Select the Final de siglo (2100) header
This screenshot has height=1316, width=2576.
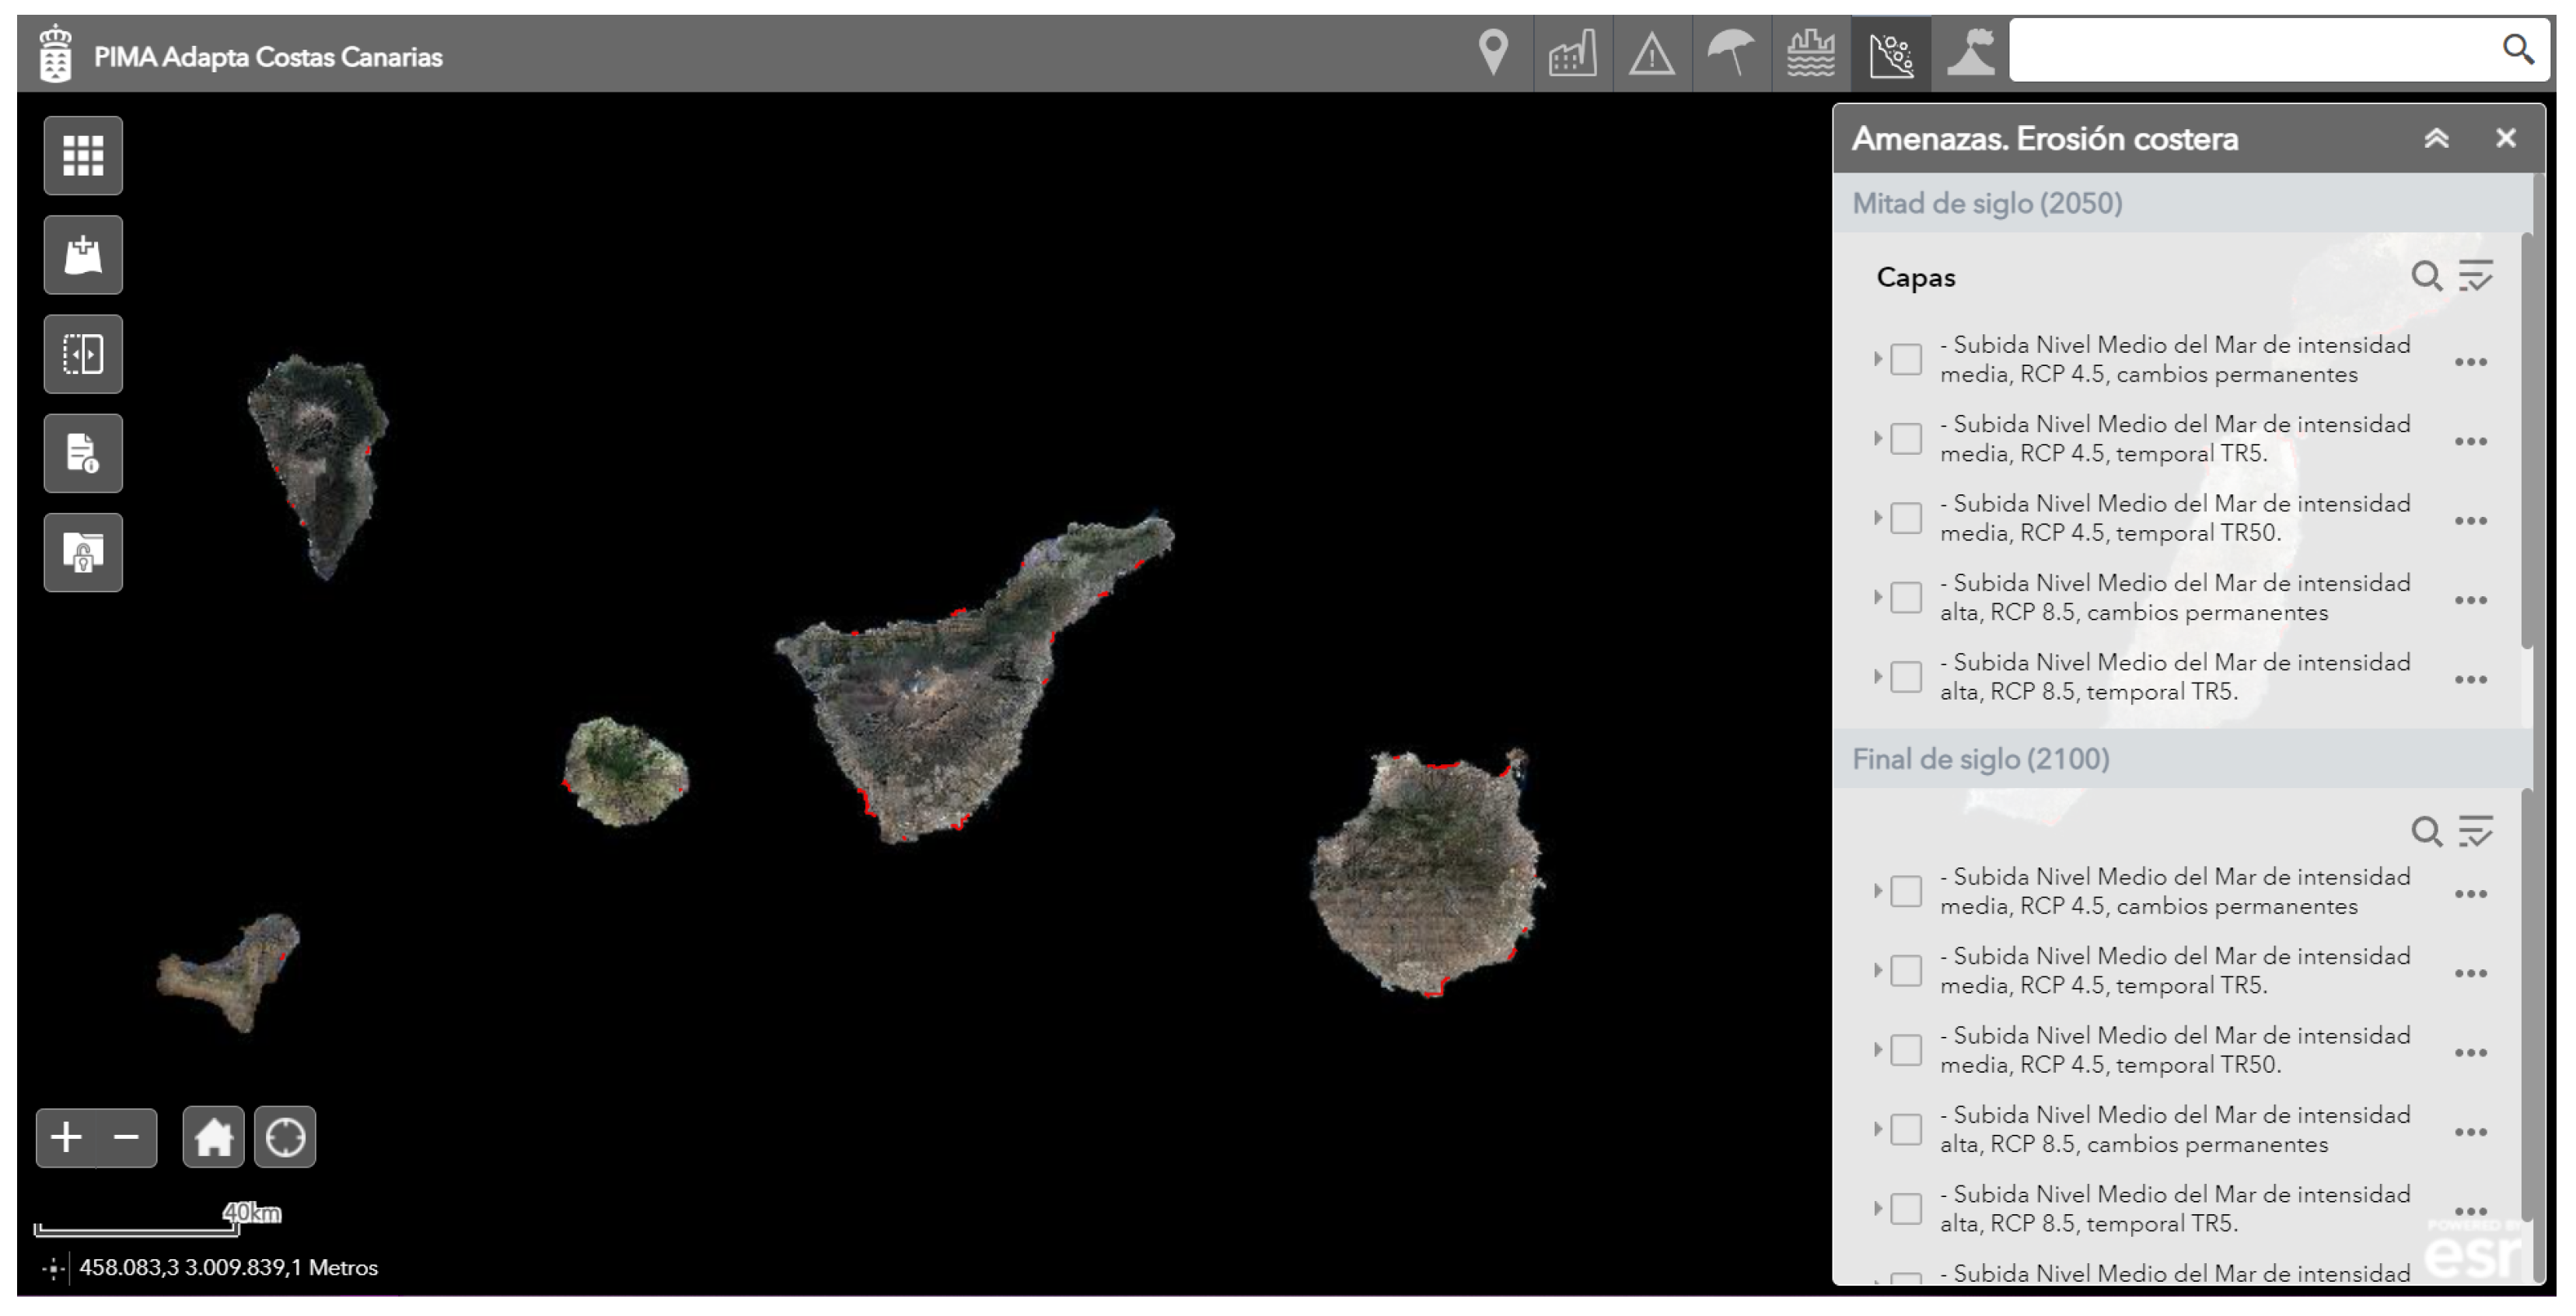tap(1980, 759)
